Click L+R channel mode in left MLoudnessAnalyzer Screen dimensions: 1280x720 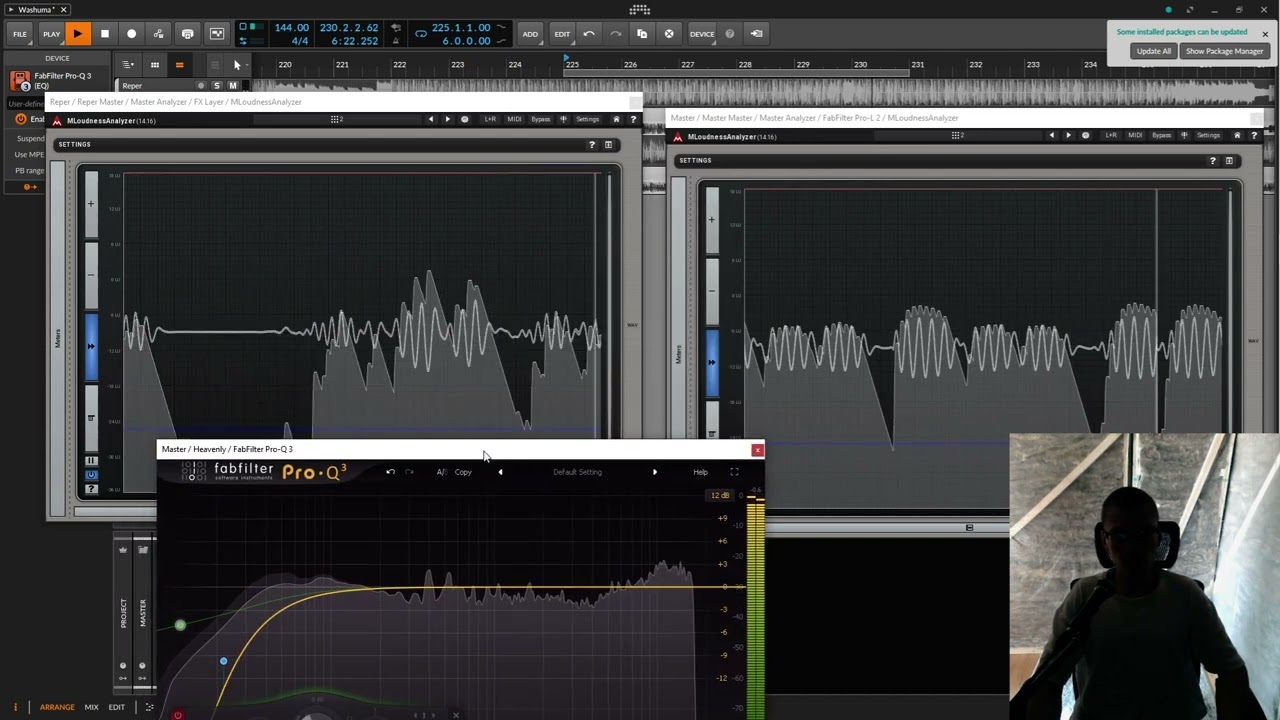tap(490, 119)
